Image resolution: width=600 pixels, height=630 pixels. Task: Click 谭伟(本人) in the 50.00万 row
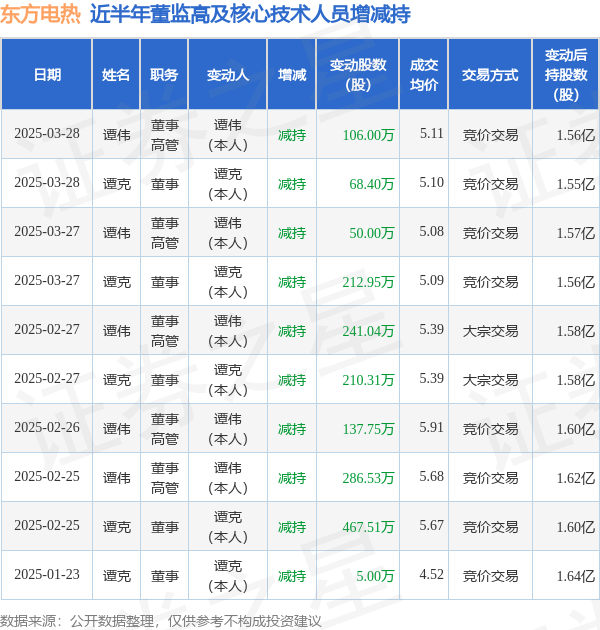[x=228, y=233]
